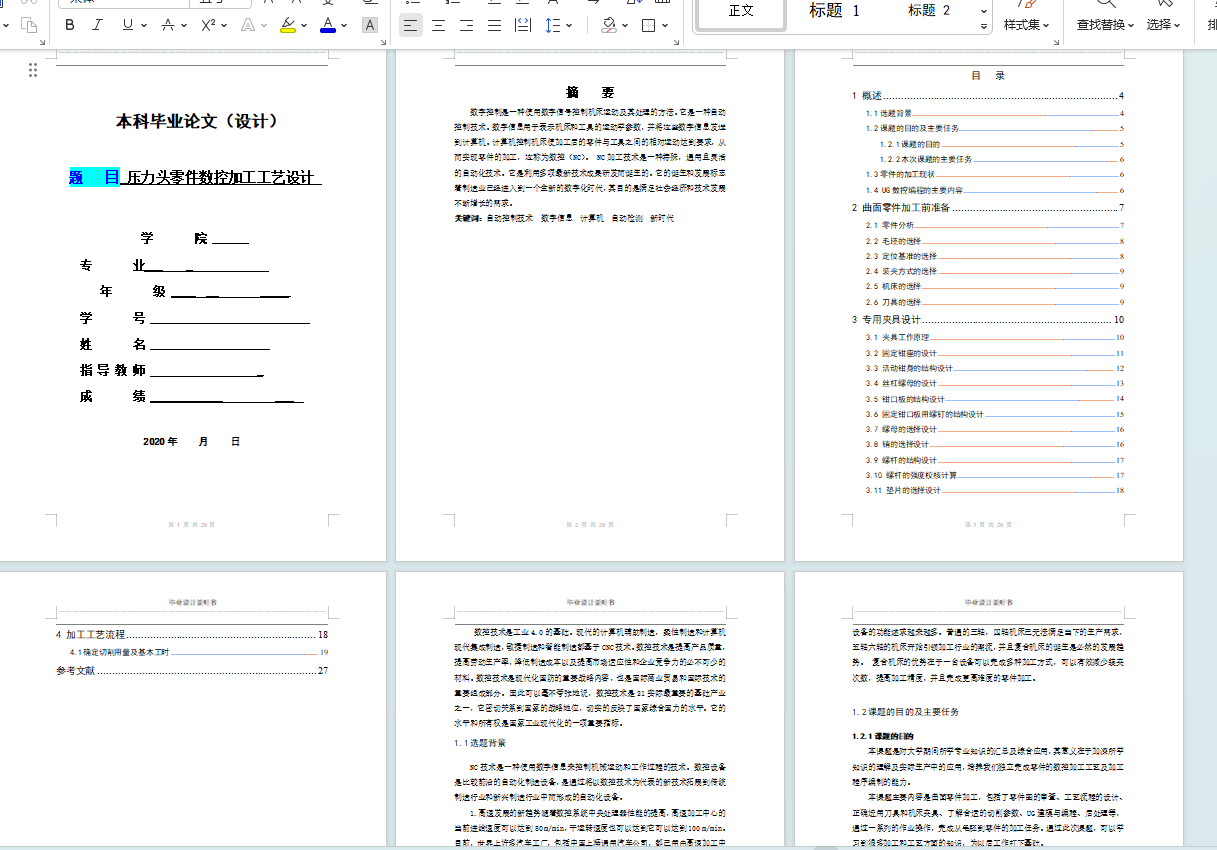Click the title 本科毕业论文（设计）
This screenshot has height=850, width=1217.
(197, 122)
